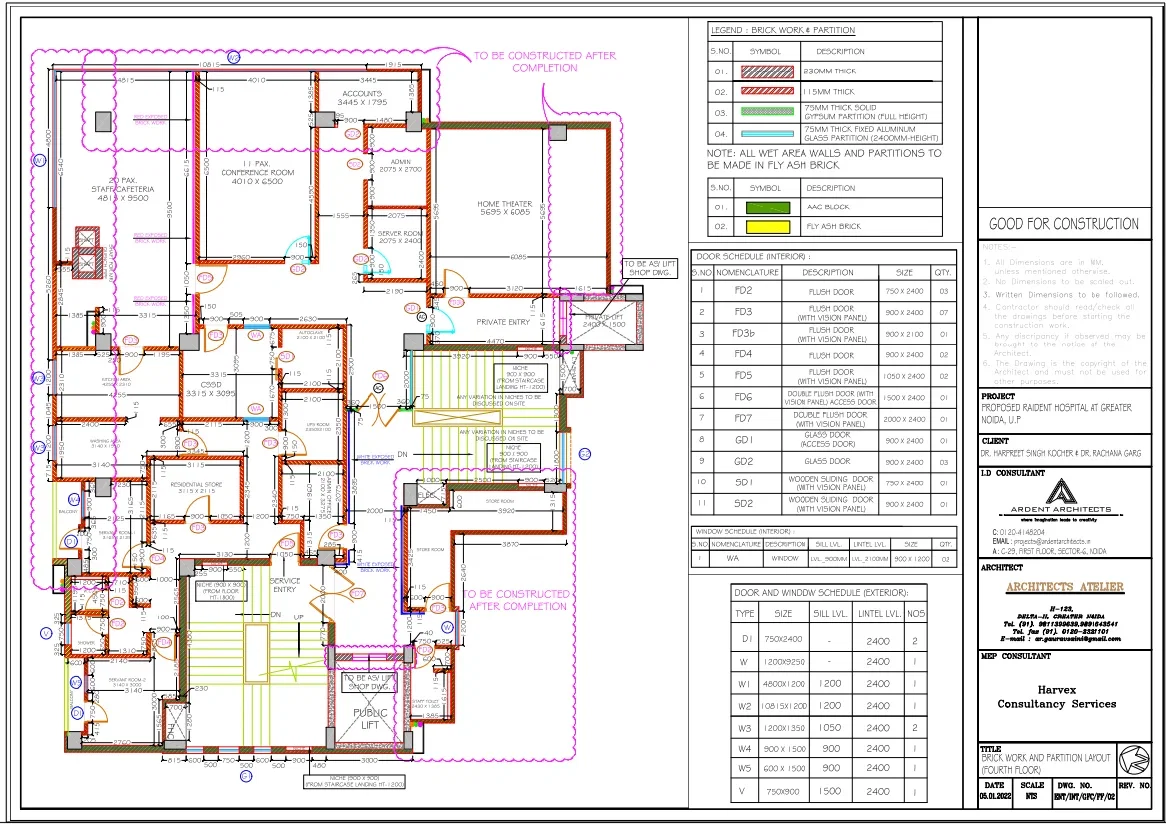The height and width of the screenshot is (825, 1166).
Task: Click the arrow logo beside the drawing title
Action: (x=1133, y=760)
